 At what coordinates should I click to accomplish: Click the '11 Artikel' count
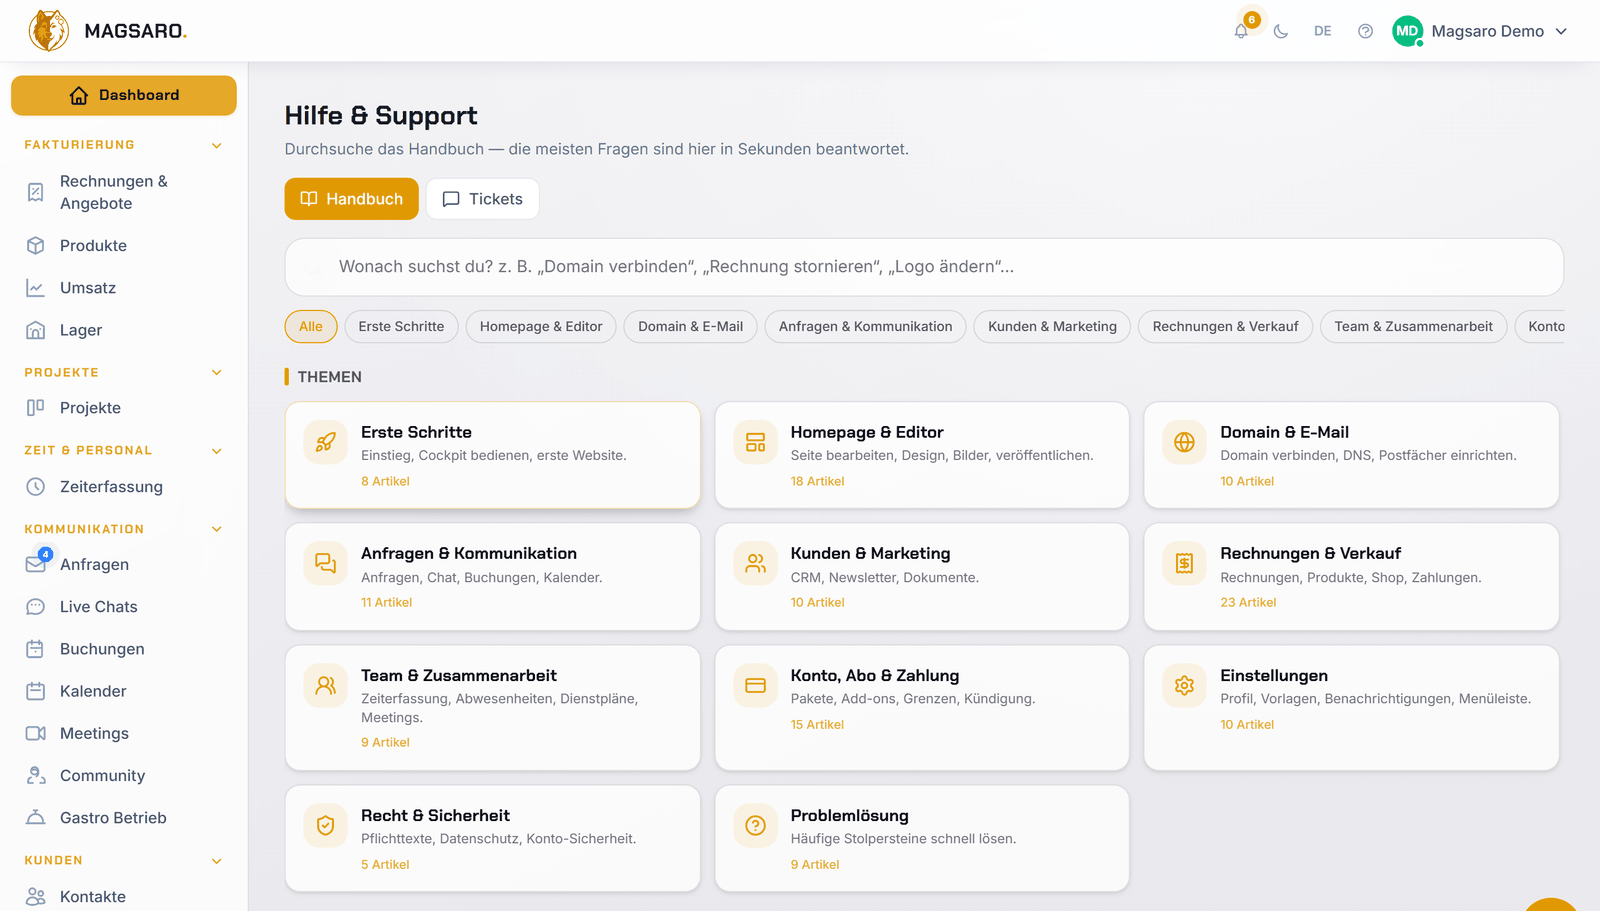[386, 603]
